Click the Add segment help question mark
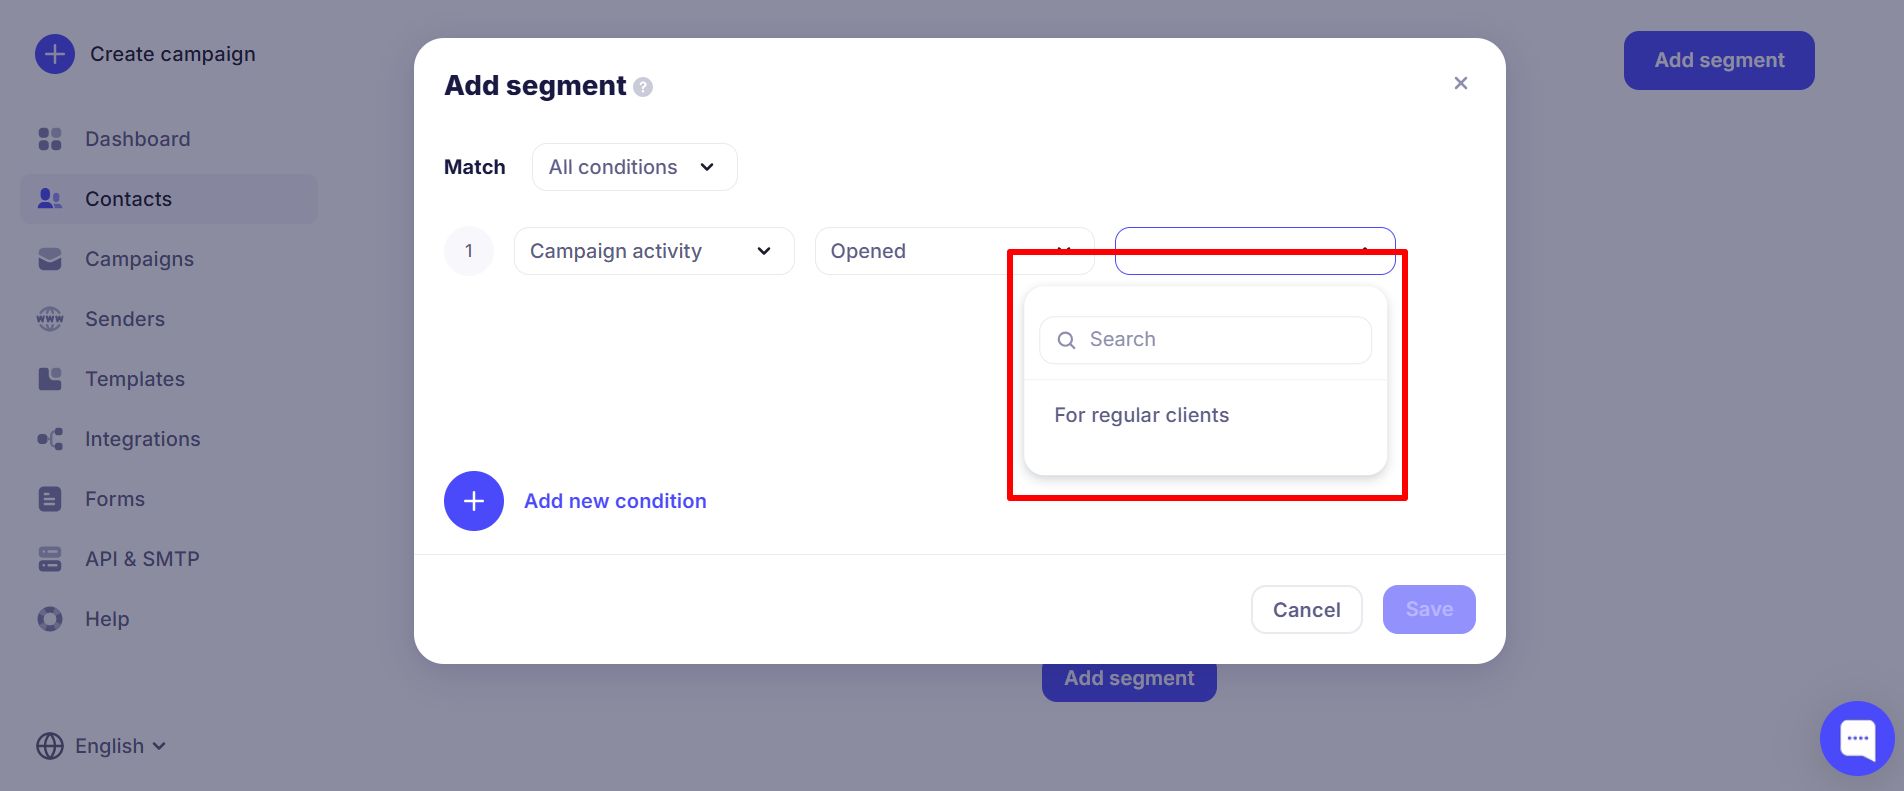This screenshot has width=1904, height=791. click(643, 87)
